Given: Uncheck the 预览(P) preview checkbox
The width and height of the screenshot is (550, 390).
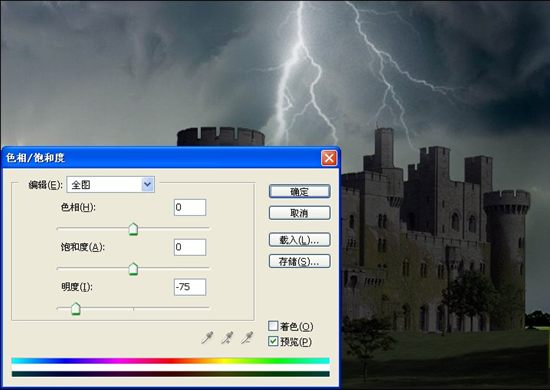Looking at the screenshot, I should [x=273, y=341].
